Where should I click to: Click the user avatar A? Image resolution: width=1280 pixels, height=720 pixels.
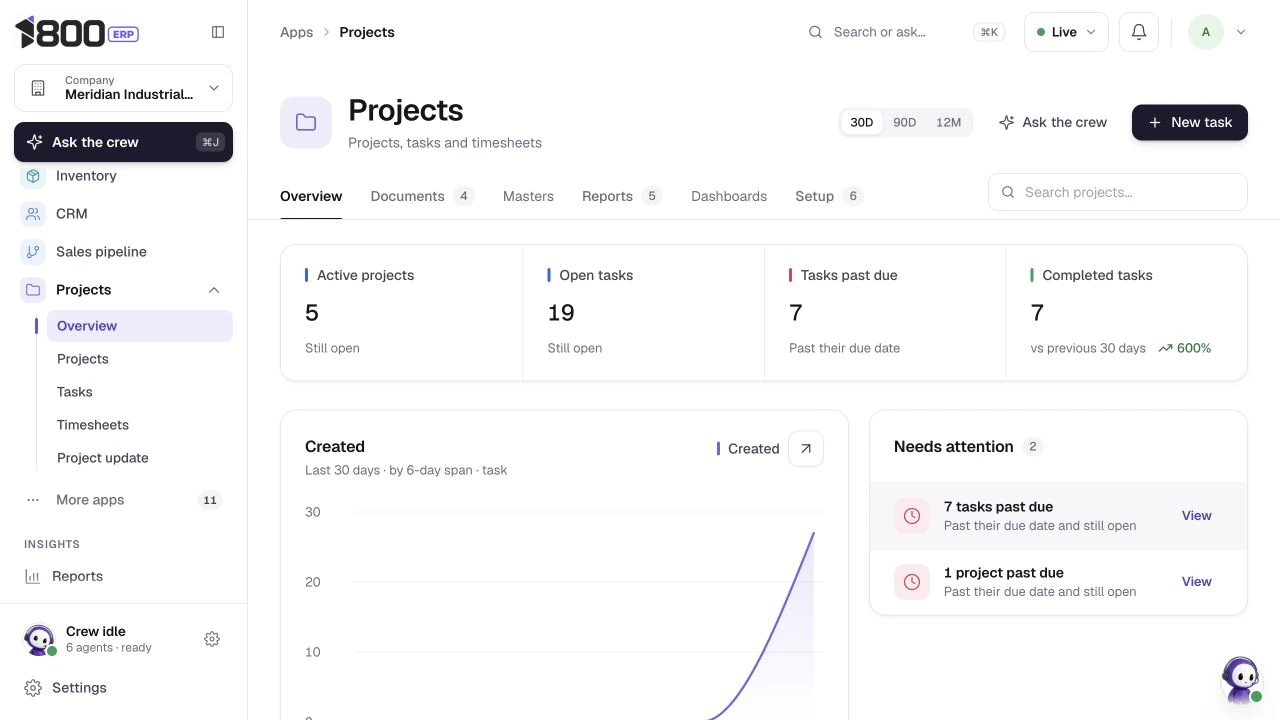coord(1206,32)
